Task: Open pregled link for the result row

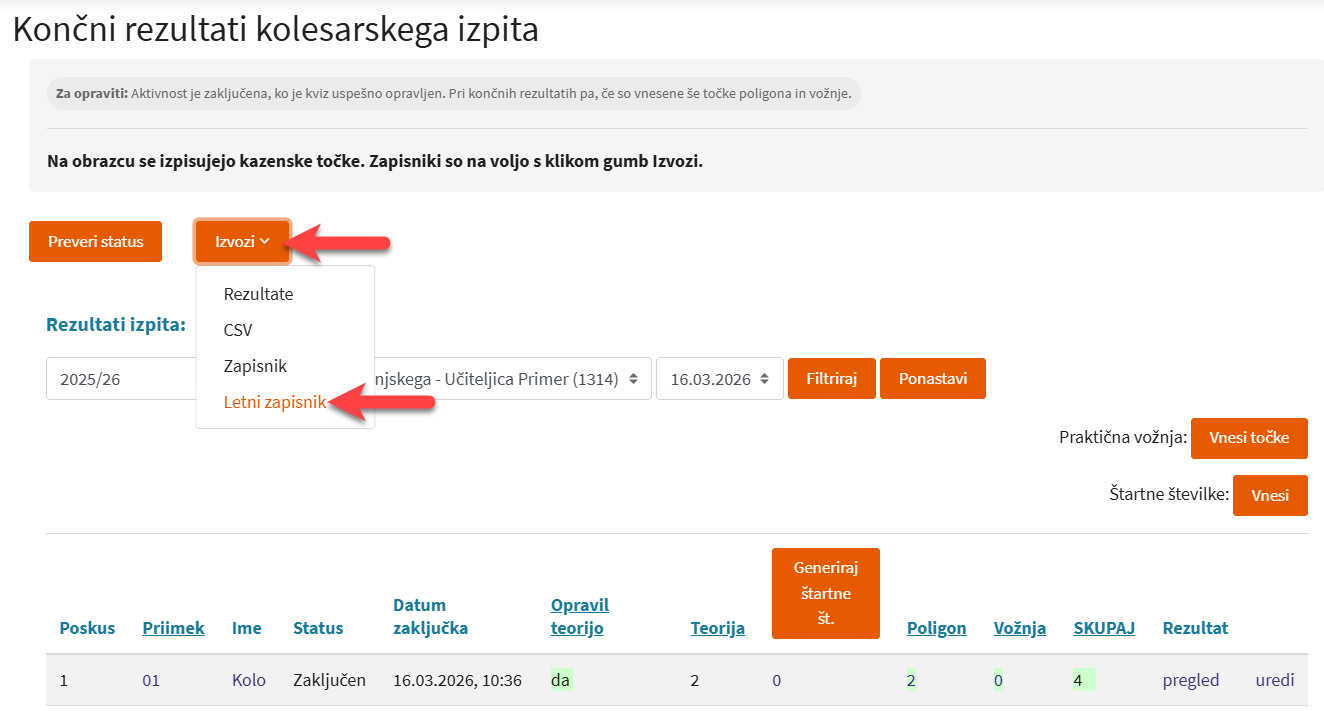Action: click(x=1190, y=680)
